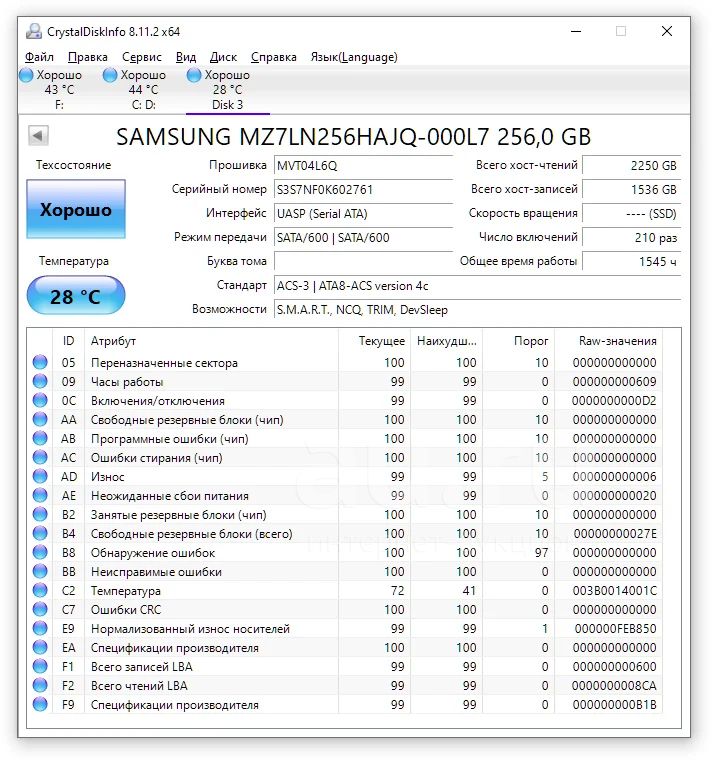712x760 pixels.
Task: Click status orb for C7 Ошибки CRC
Action: click(40, 609)
